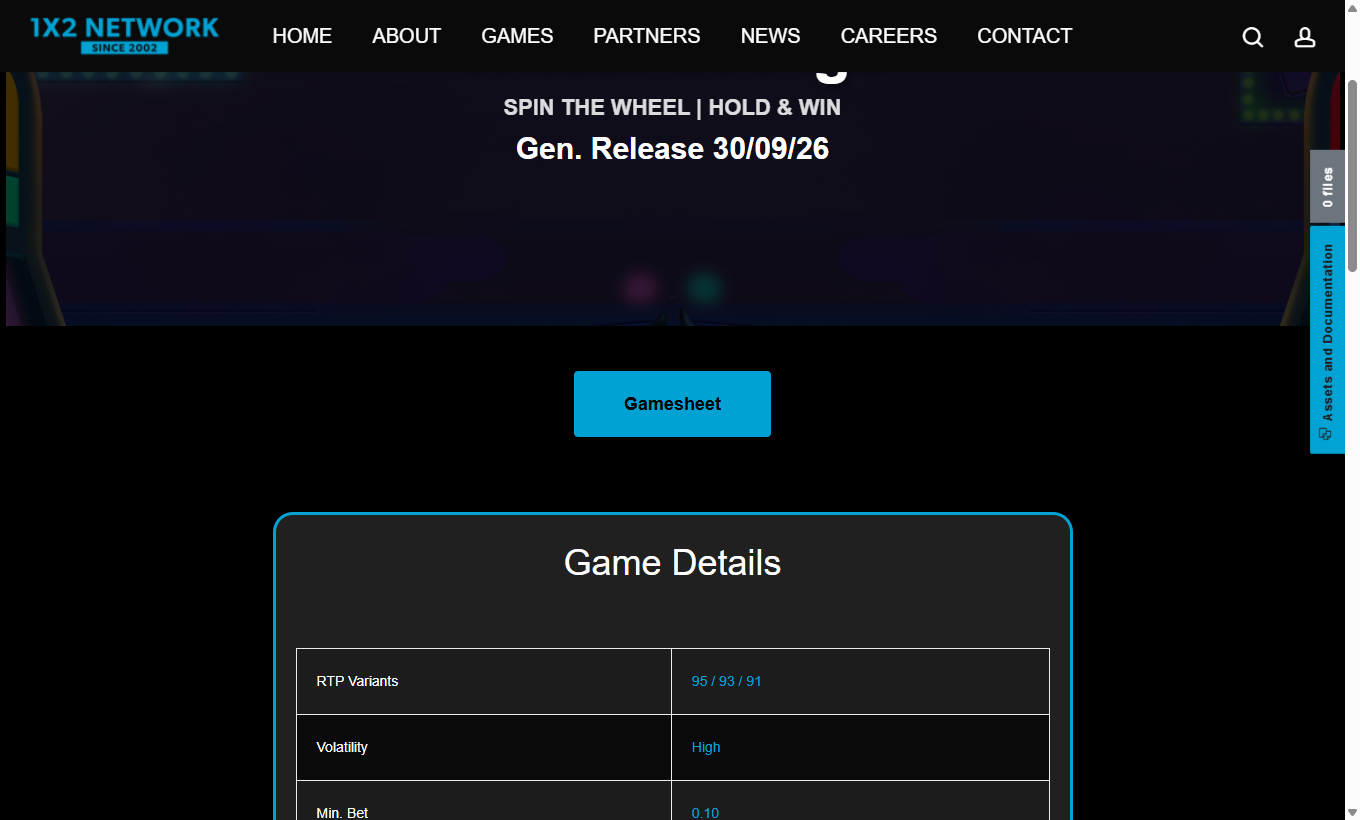1360x820 pixels.
Task: Select Partners in the navigation bar
Action: (647, 36)
